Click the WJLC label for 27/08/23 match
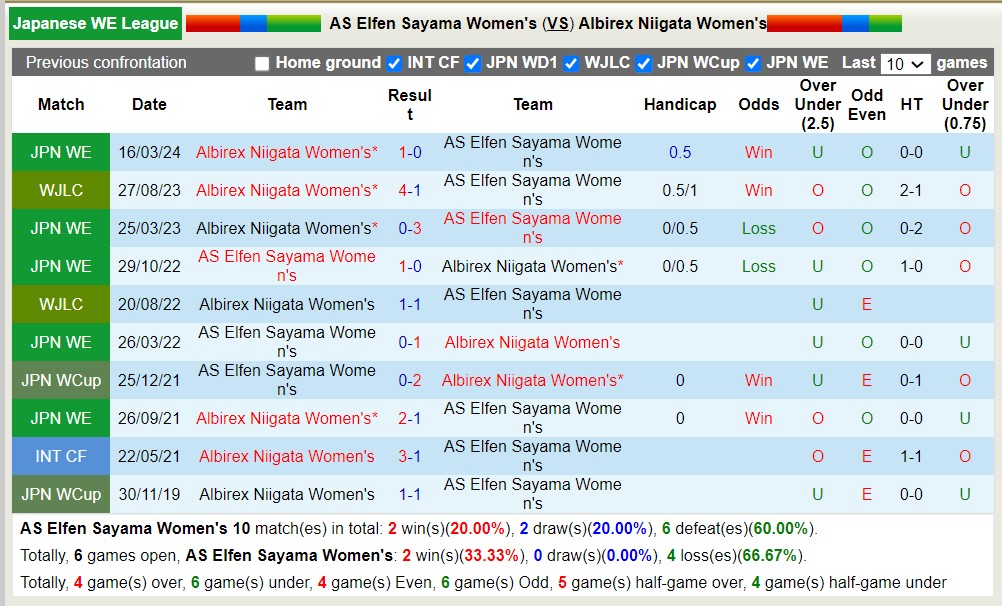The height and width of the screenshot is (606, 1003). (x=61, y=190)
